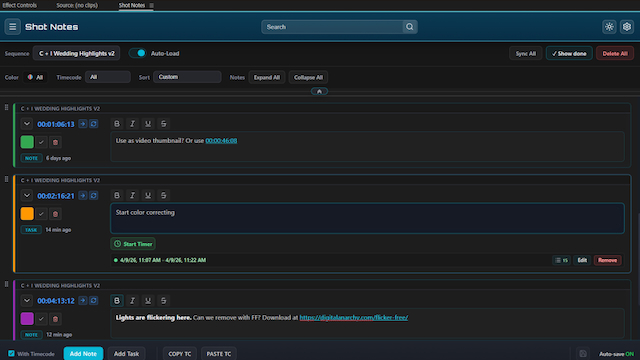Apply bold in 00:02:16:21 task
The width and height of the screenshot is (640, 360).
[117, 196]
